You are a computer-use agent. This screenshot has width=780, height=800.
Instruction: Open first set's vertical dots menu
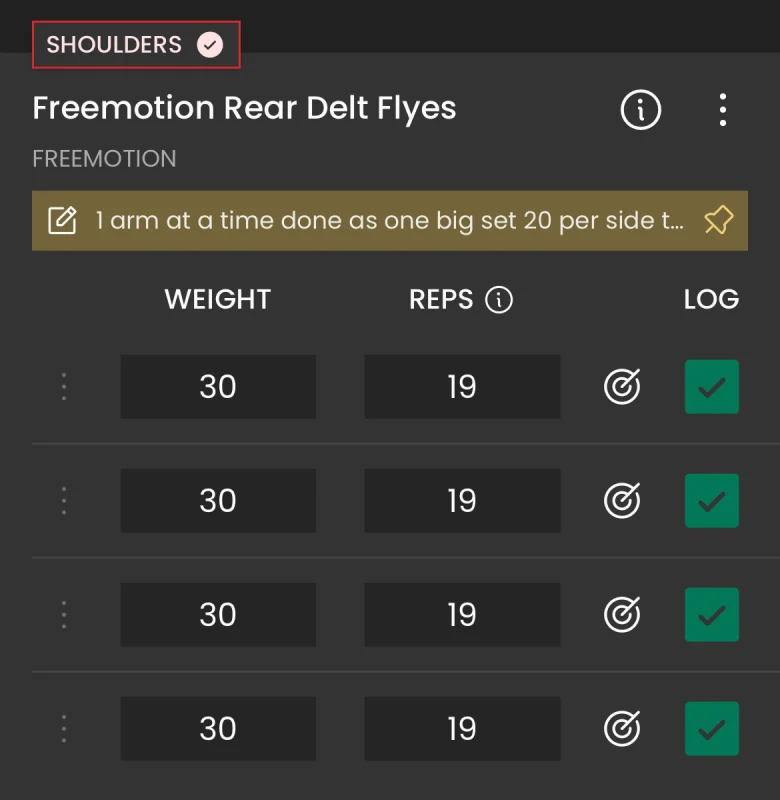pyautogui.click(x=64, y=387)
